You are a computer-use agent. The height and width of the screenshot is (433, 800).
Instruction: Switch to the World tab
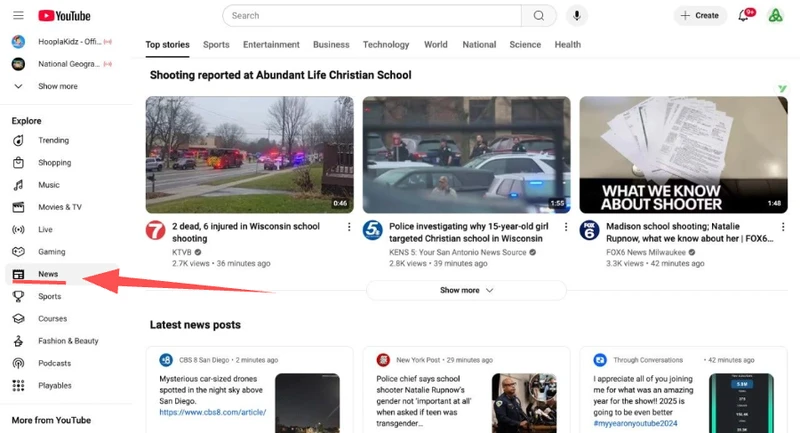[436, 45]
